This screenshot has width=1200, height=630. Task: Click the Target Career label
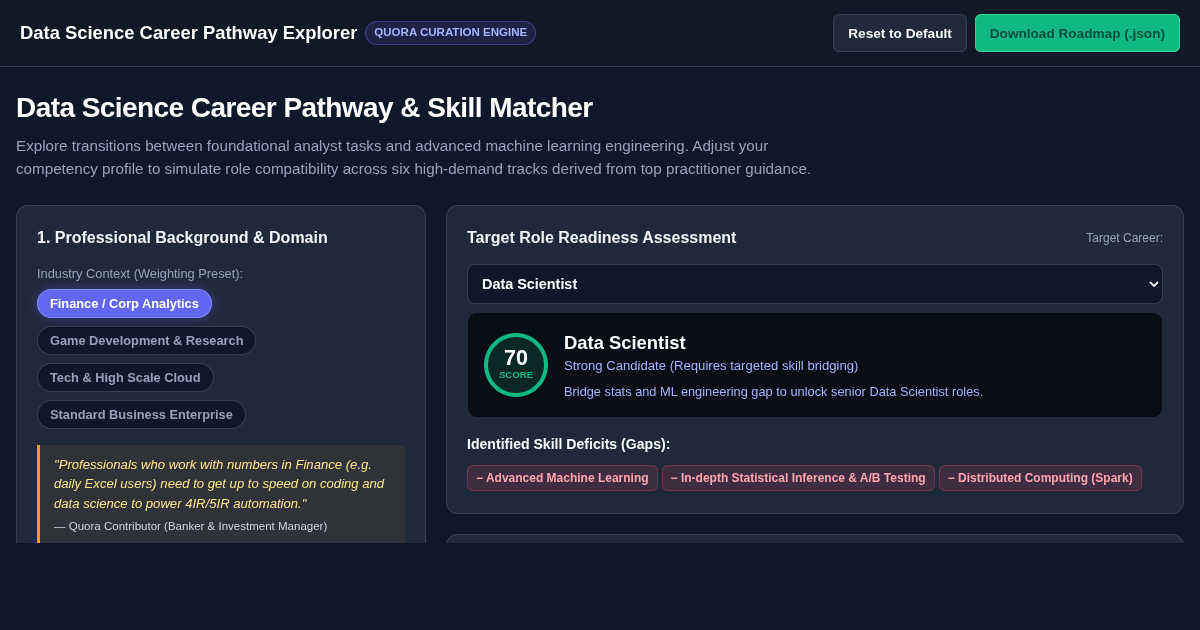click(x=1124, y=238)
